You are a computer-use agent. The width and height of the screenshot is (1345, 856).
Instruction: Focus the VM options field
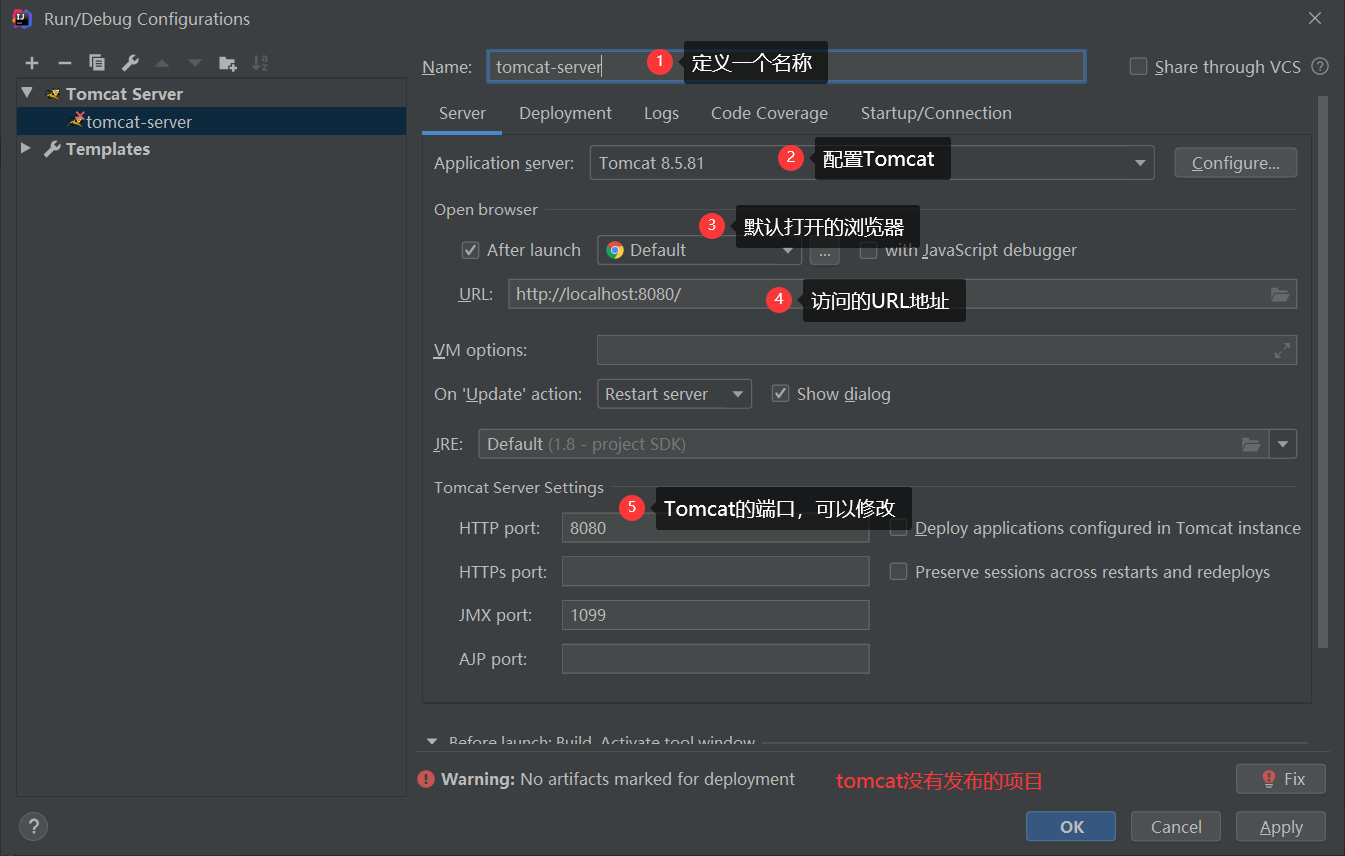tap(946, 350)
